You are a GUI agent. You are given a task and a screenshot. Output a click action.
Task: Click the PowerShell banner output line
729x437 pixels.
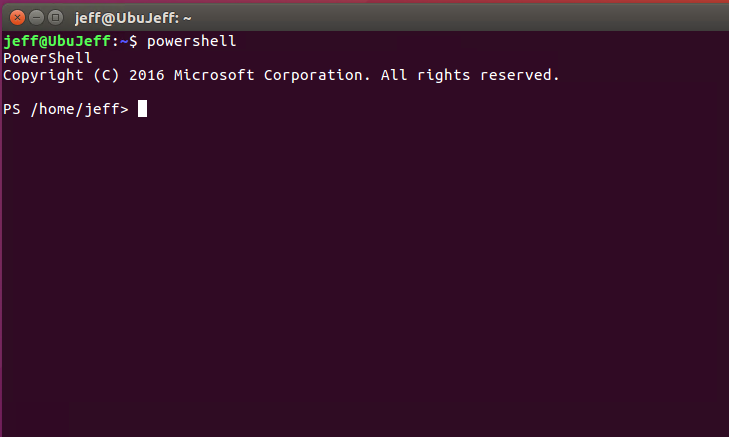[47, 58]
